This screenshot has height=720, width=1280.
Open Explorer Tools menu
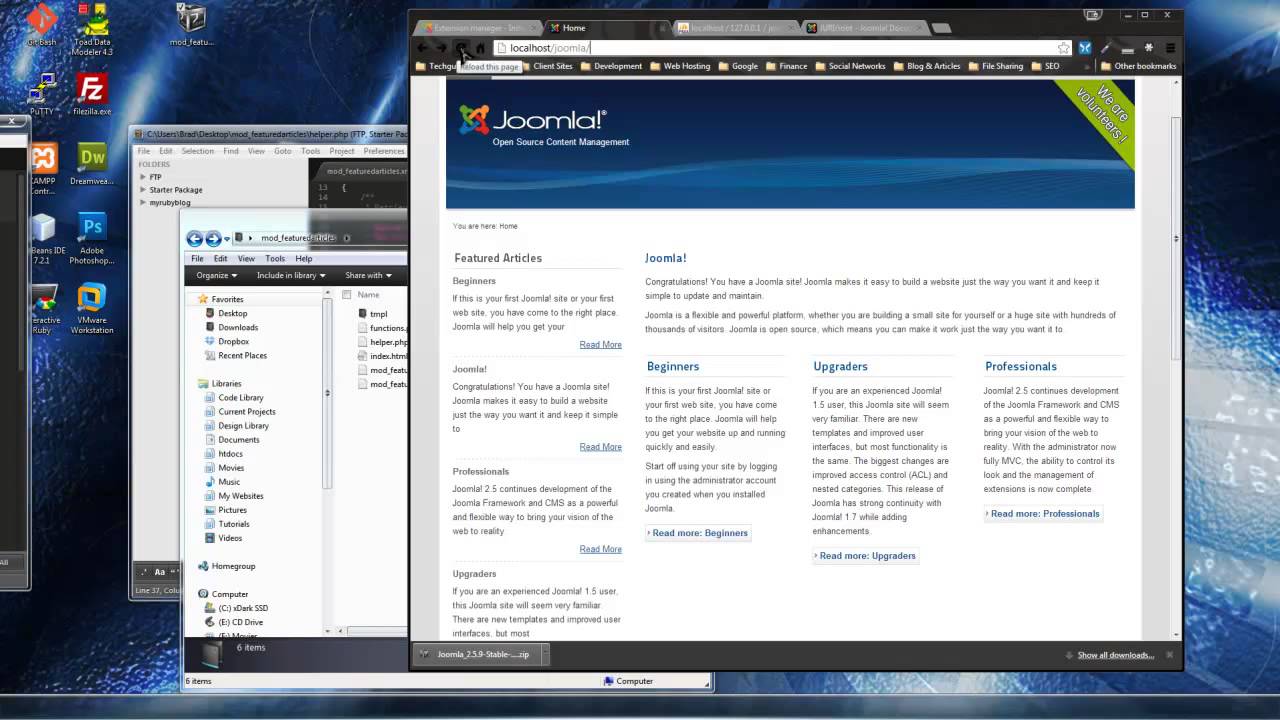[275, 259]
